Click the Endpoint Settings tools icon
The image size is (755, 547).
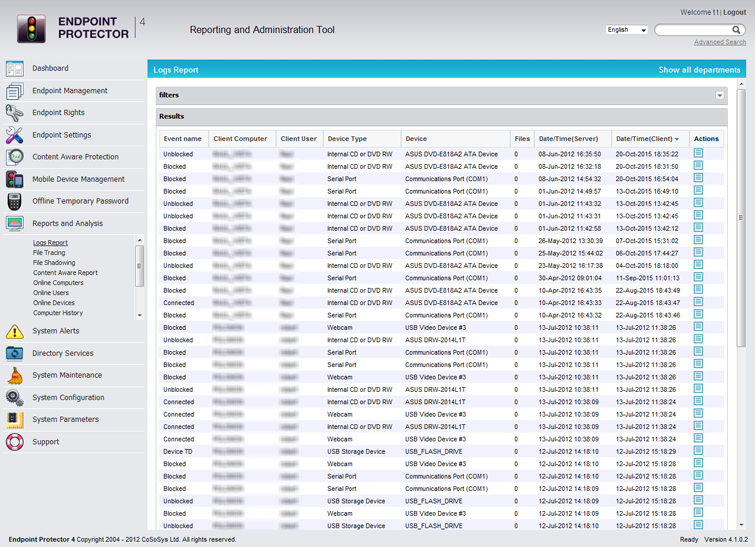[14, 135]
